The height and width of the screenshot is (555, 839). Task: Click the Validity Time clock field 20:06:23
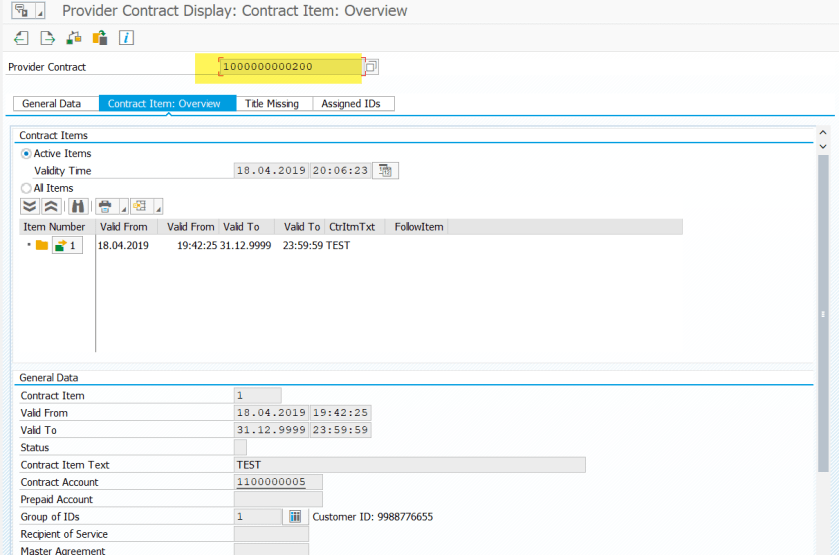pos(340,171)
